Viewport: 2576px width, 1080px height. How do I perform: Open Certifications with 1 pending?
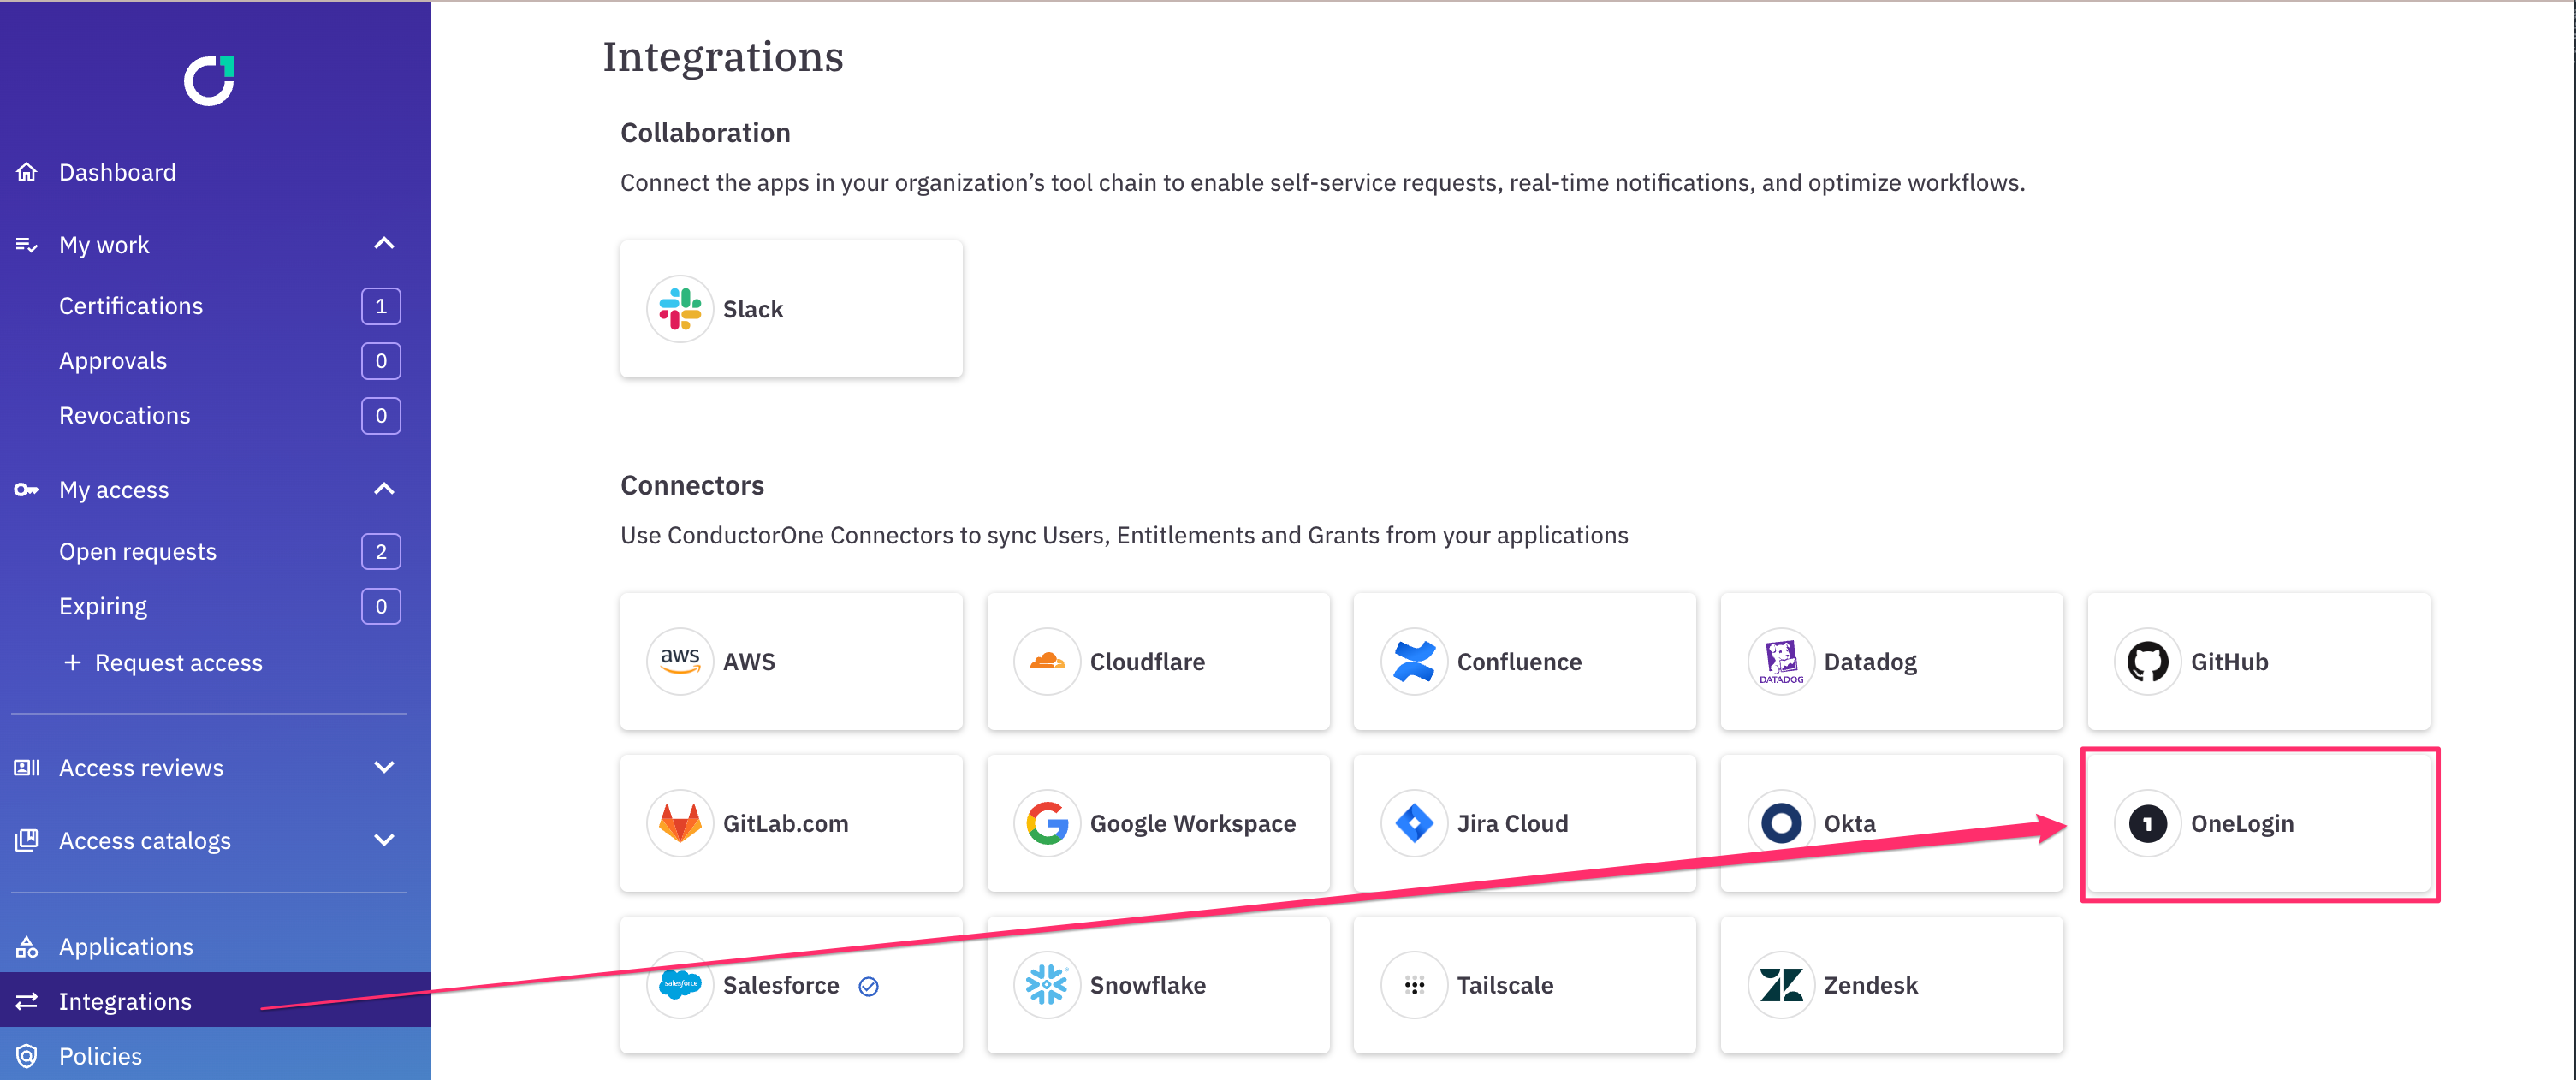point(131,306)
